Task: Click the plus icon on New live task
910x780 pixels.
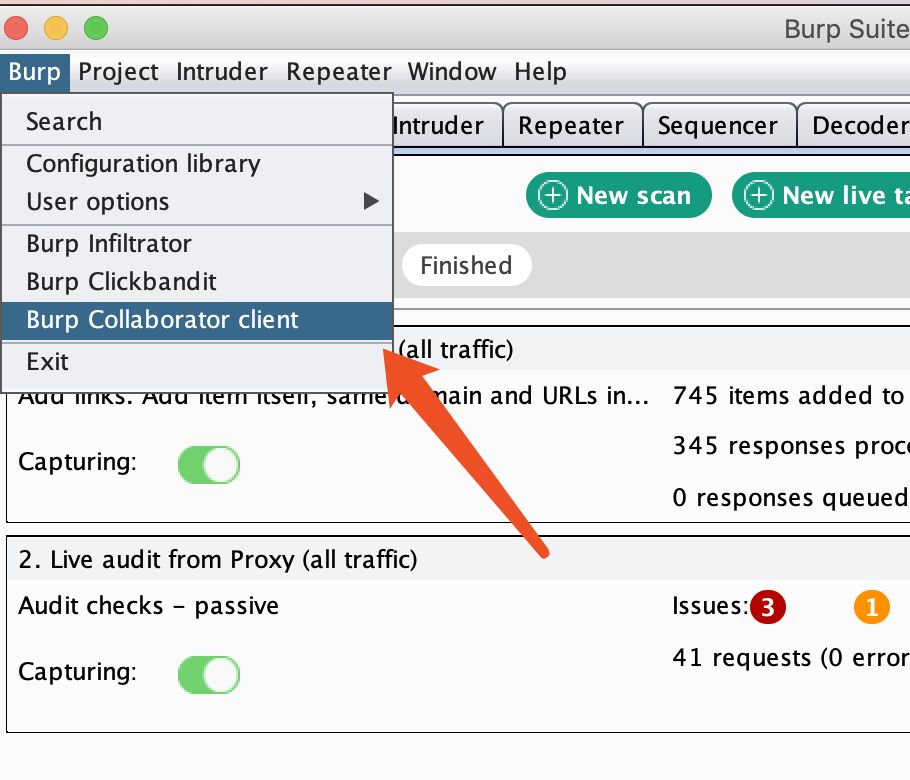Action: click(x=759, y=195)
